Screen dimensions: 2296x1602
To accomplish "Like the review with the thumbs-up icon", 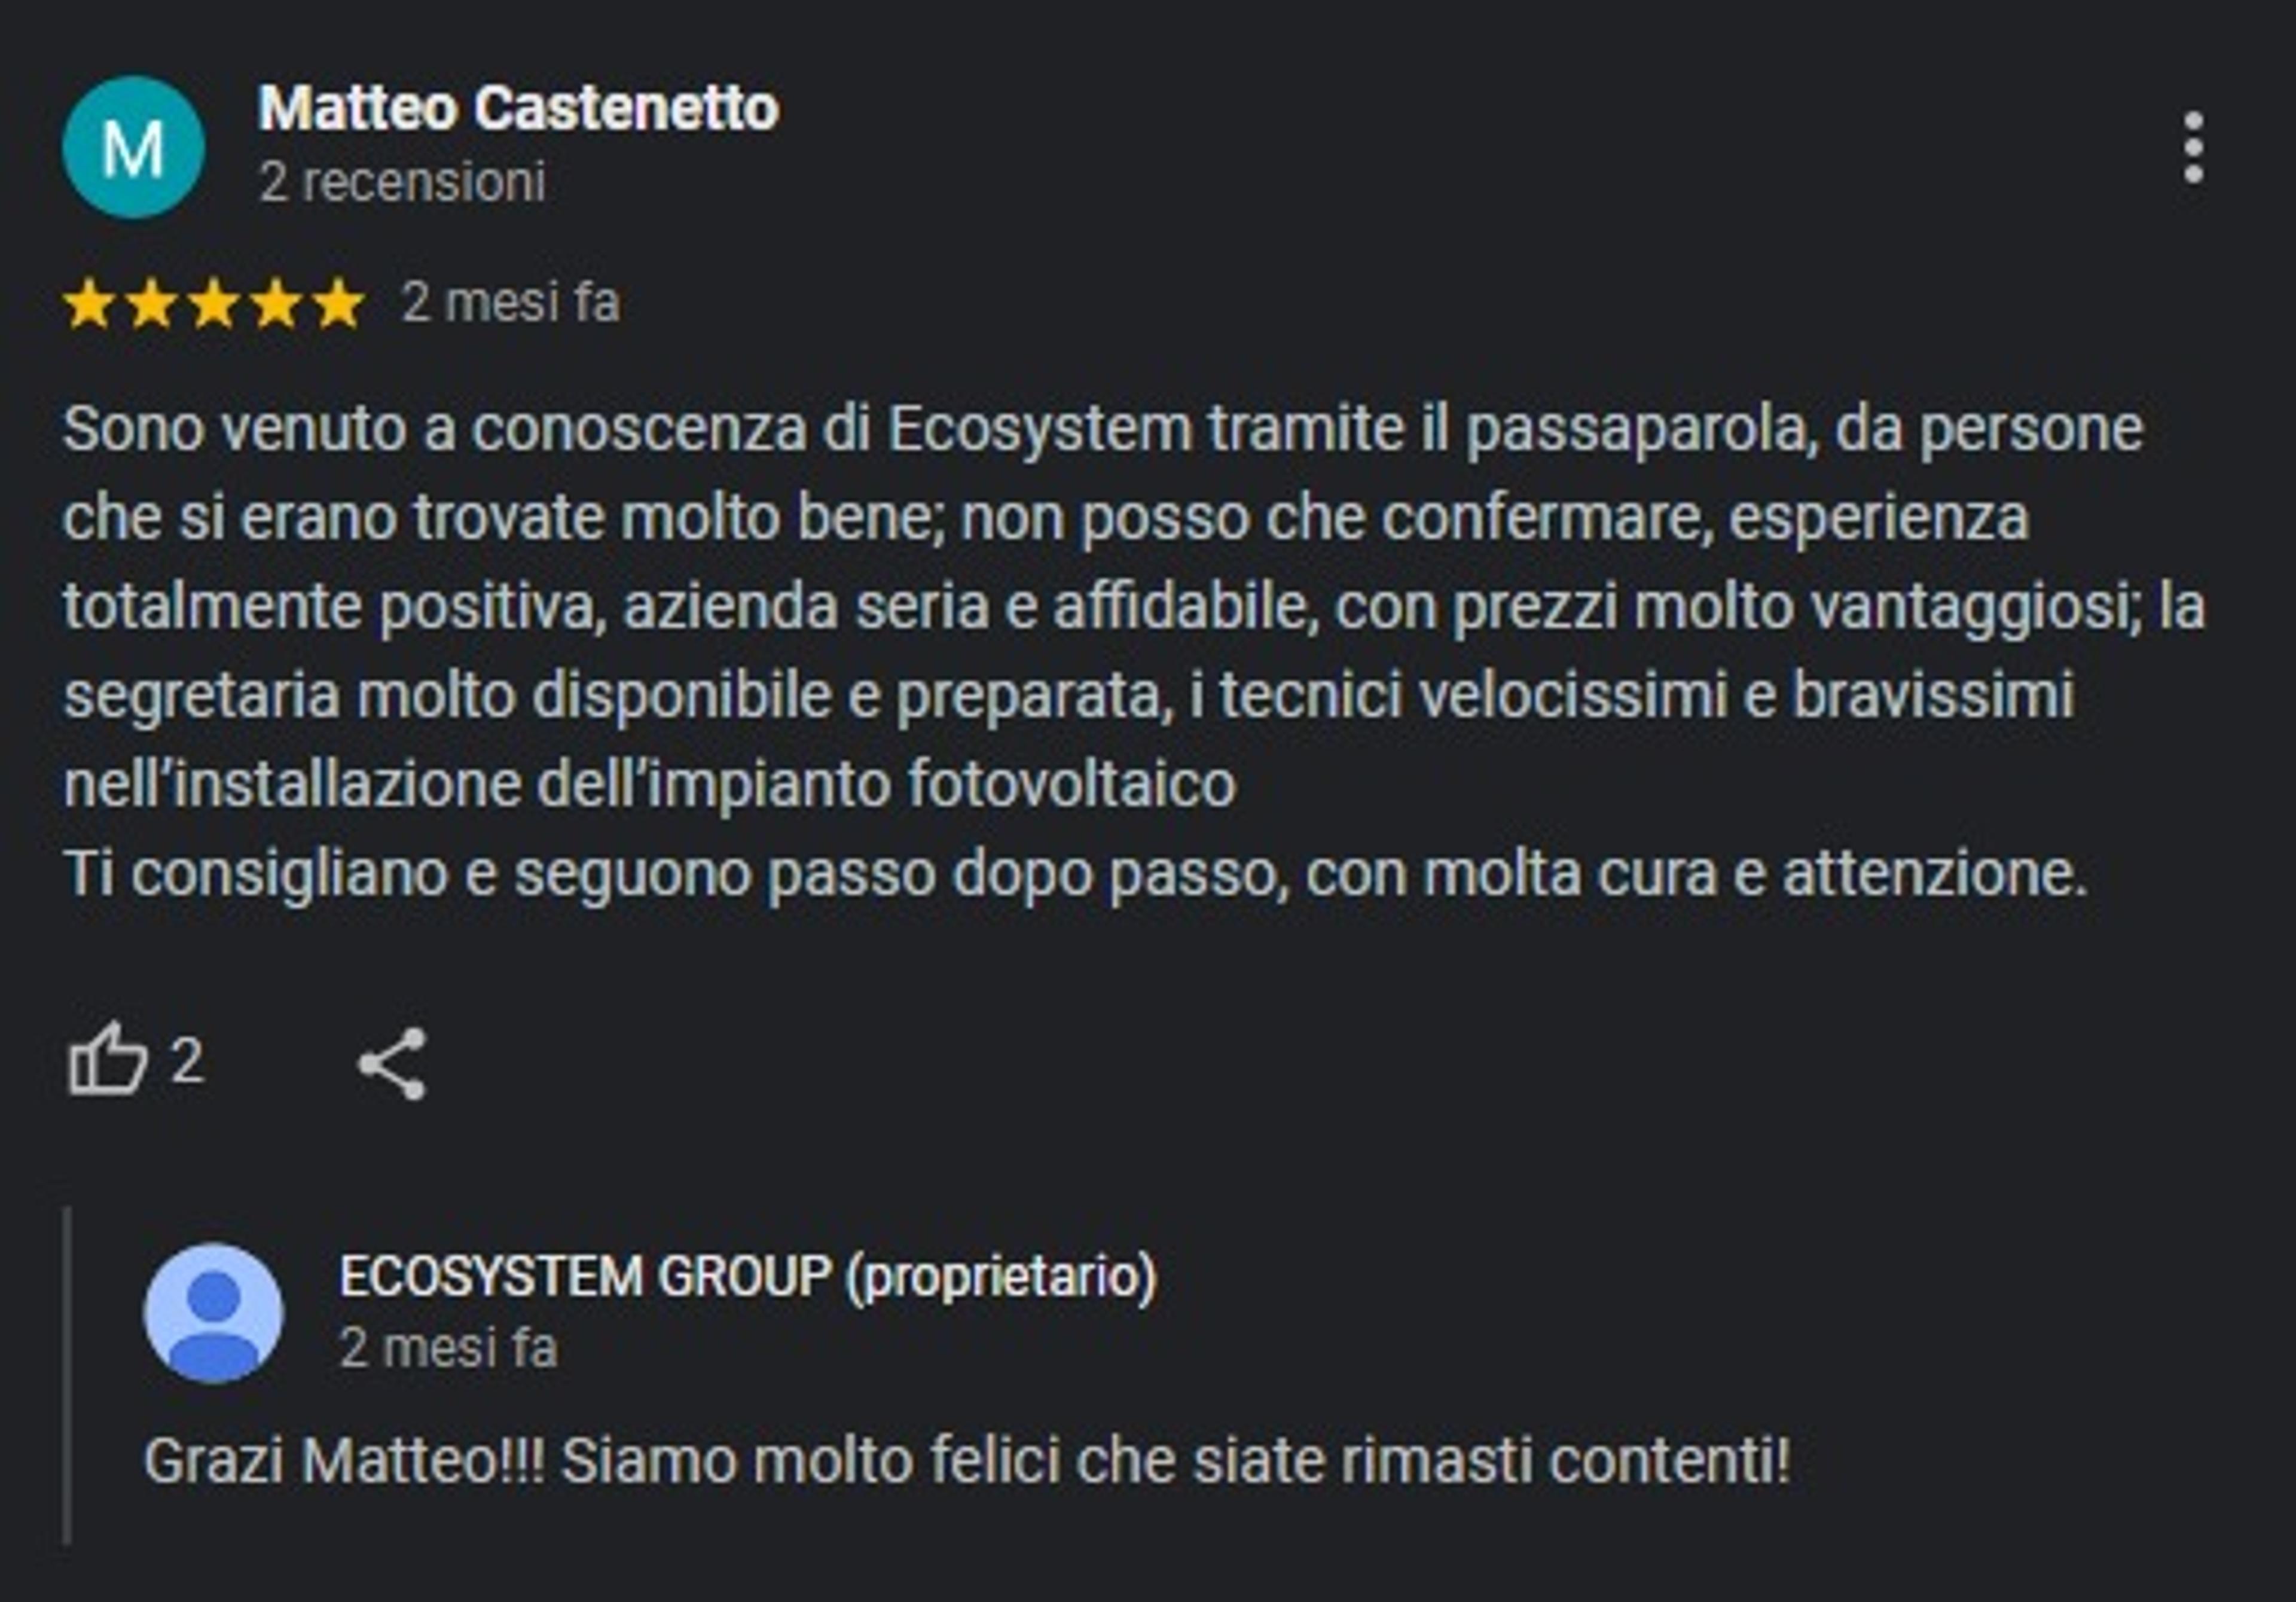I will tap(107, 1060).
